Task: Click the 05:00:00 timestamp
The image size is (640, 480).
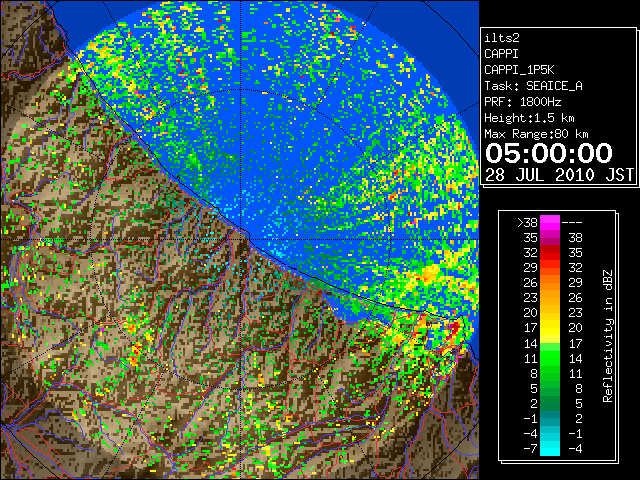Action: point(549,153)
